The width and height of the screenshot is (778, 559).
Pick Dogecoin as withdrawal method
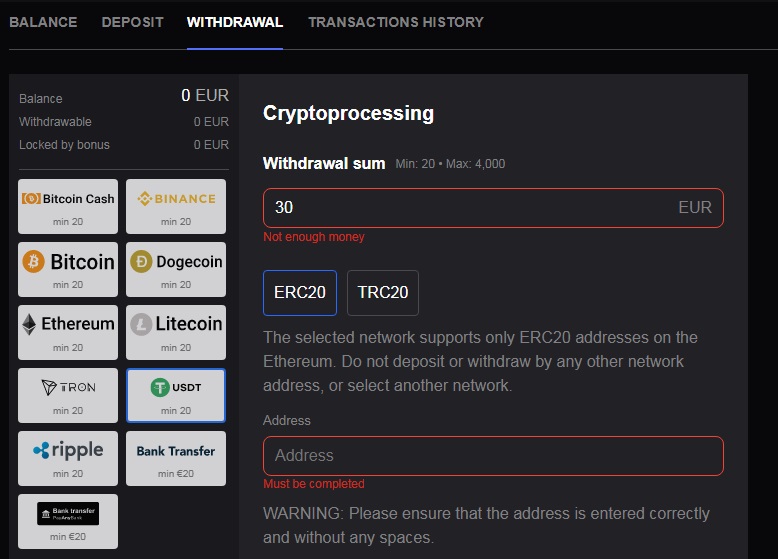pyautogui.click(x=176, y=269)
